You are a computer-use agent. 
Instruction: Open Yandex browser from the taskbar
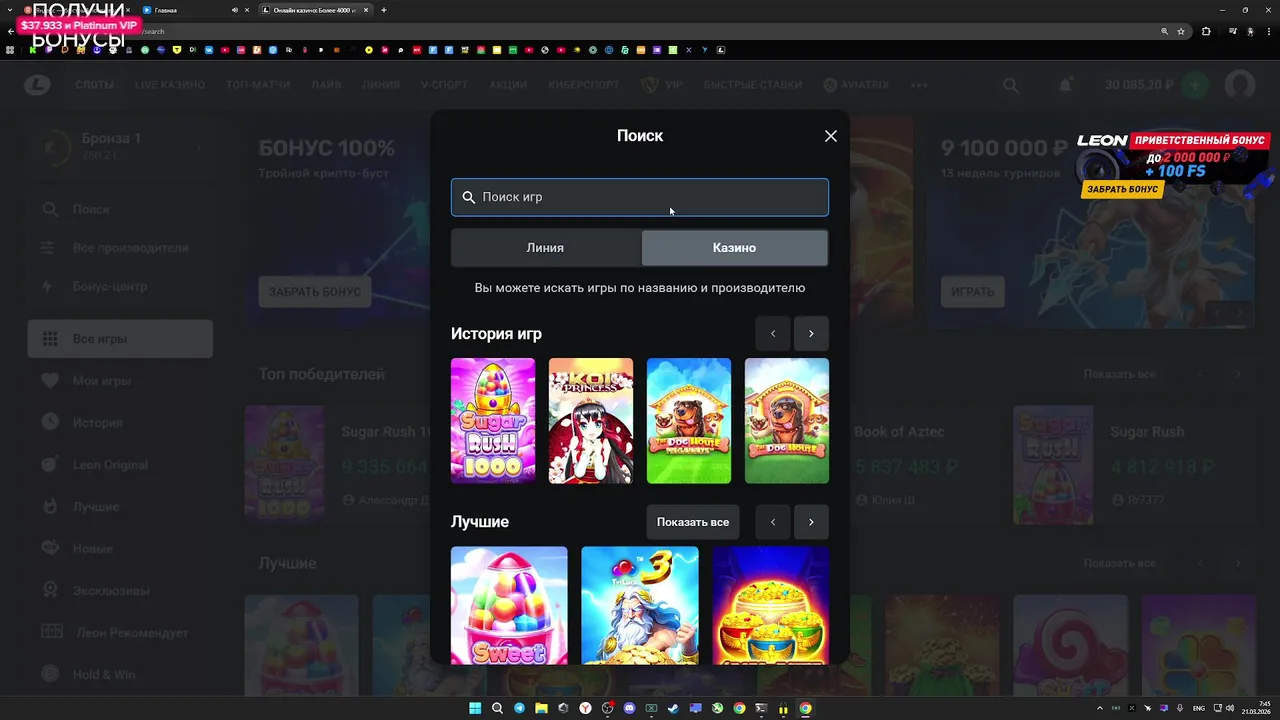pos(585,709)
